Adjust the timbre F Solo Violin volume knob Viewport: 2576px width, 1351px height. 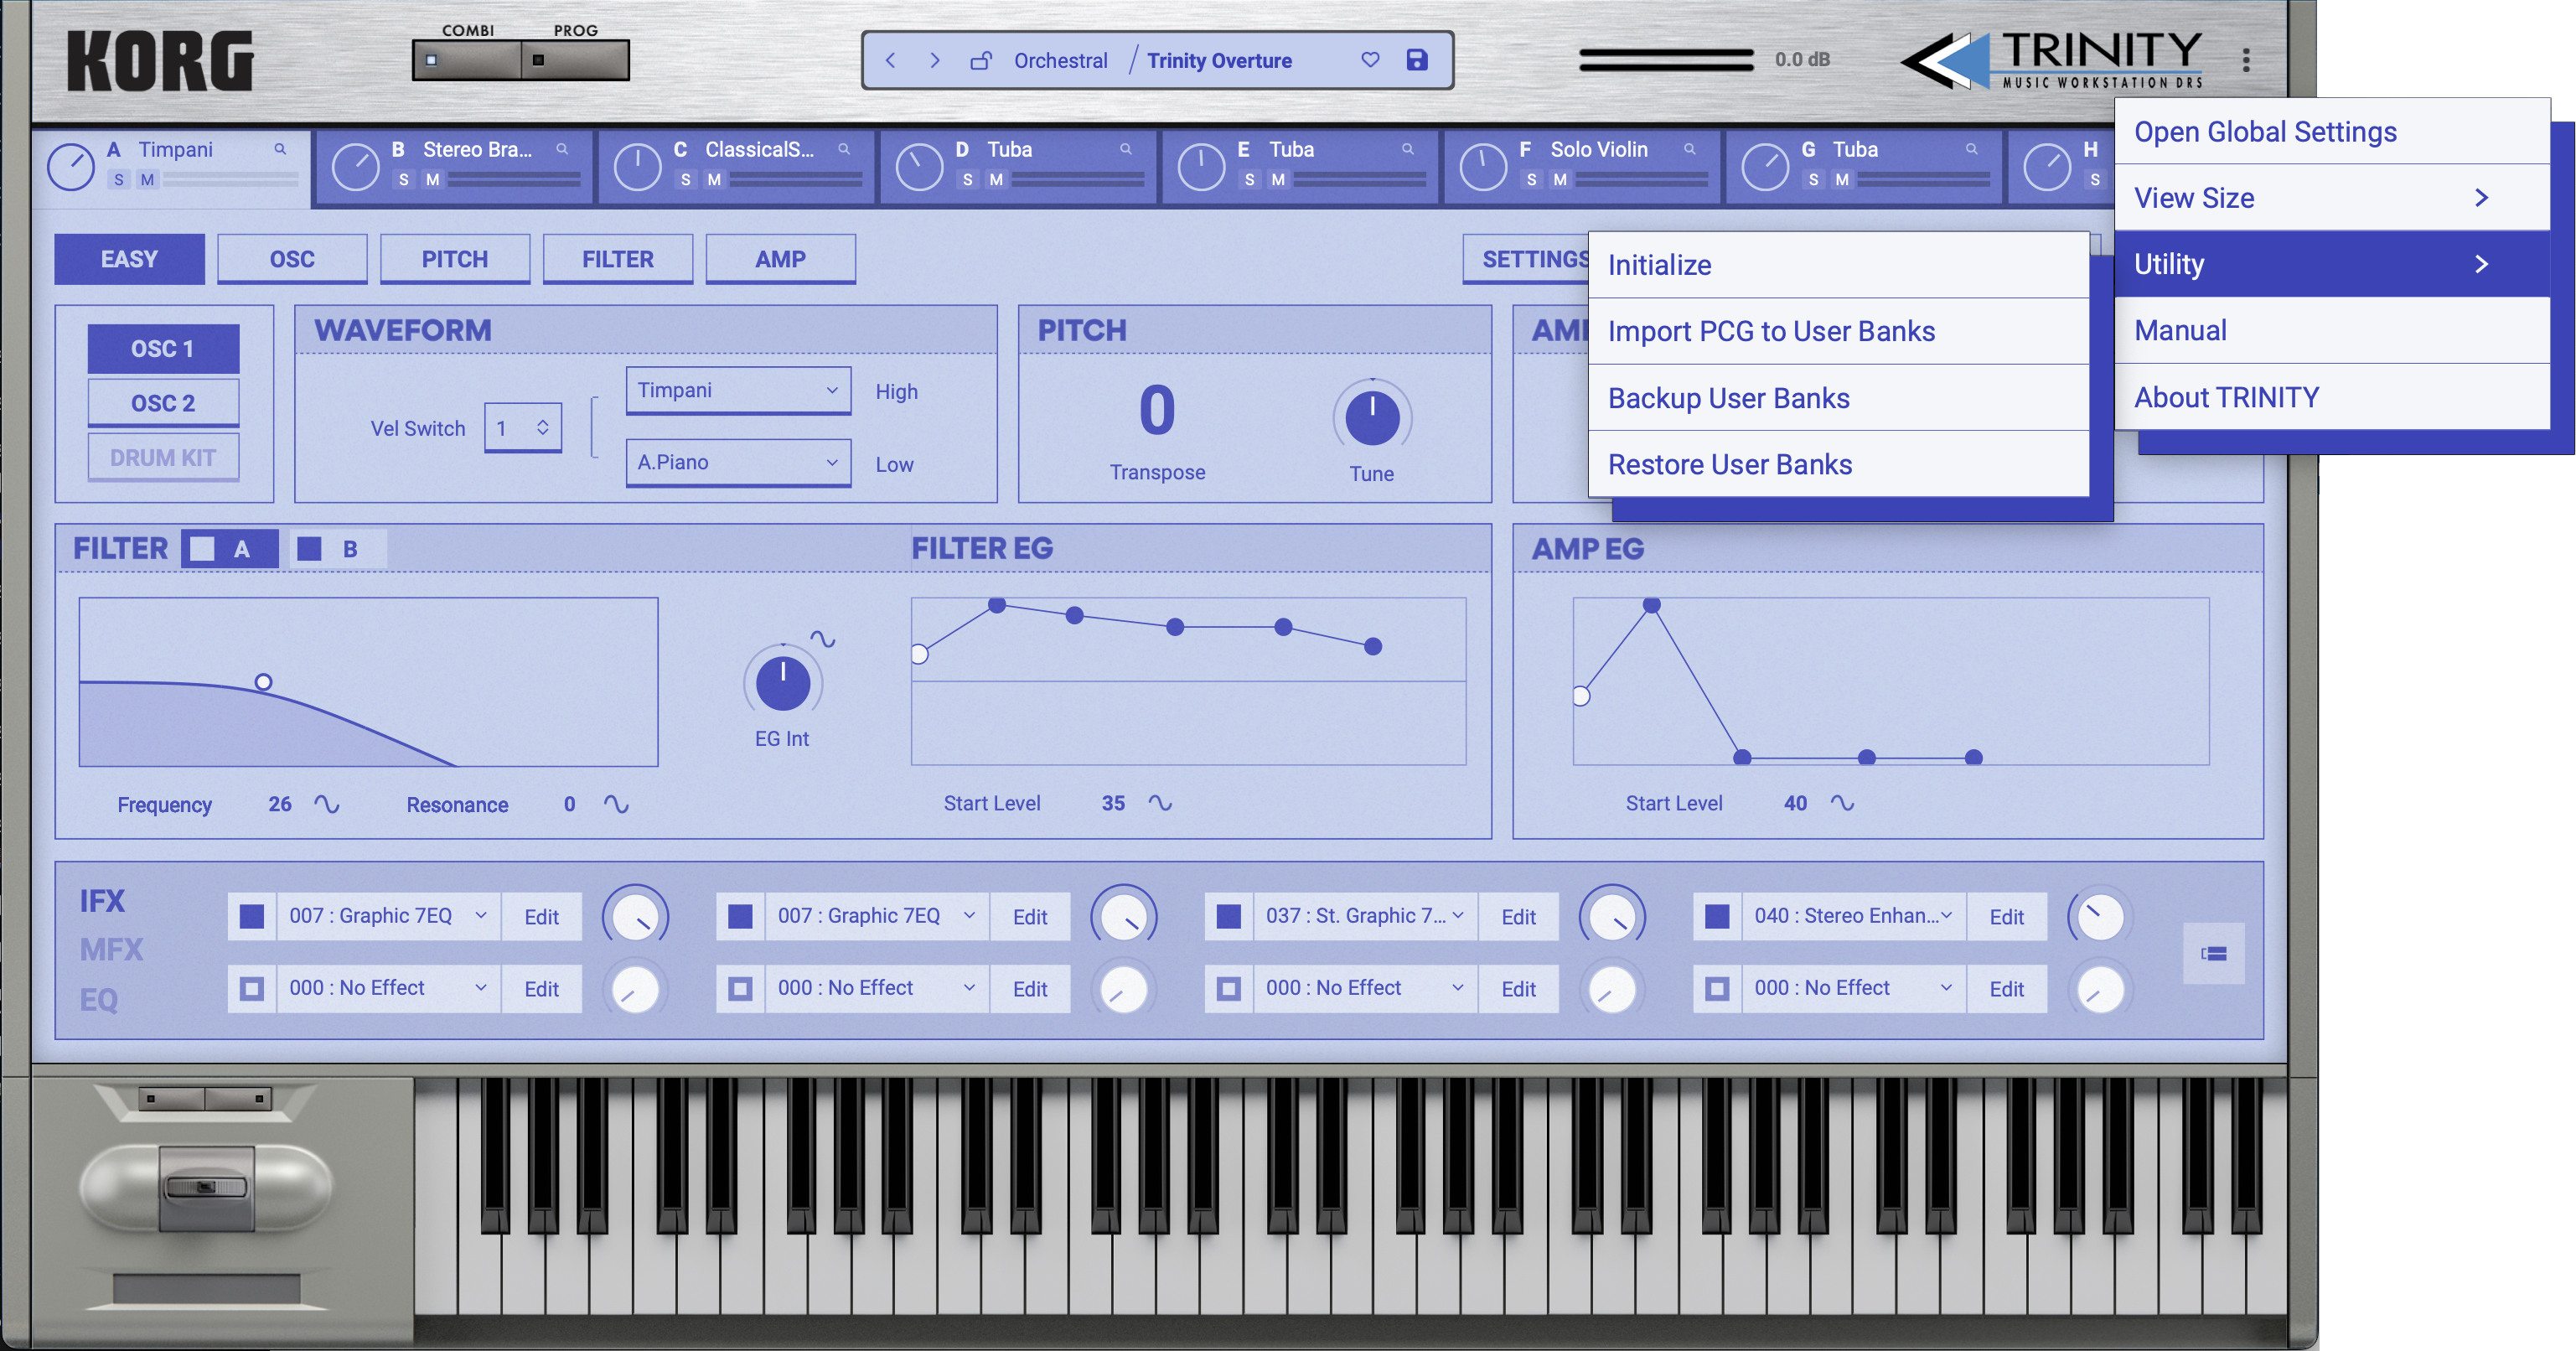pos(1483,166)
